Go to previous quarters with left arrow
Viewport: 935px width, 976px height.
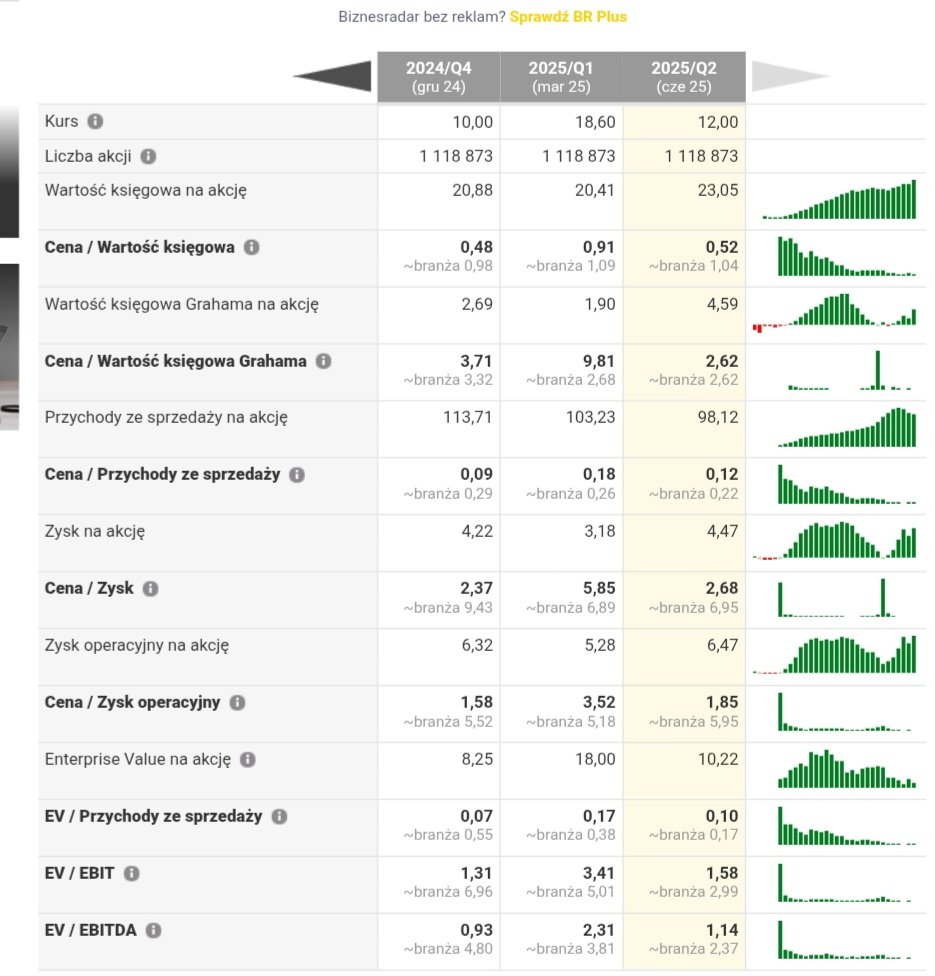pyautogui.click(x=331, y=77)
